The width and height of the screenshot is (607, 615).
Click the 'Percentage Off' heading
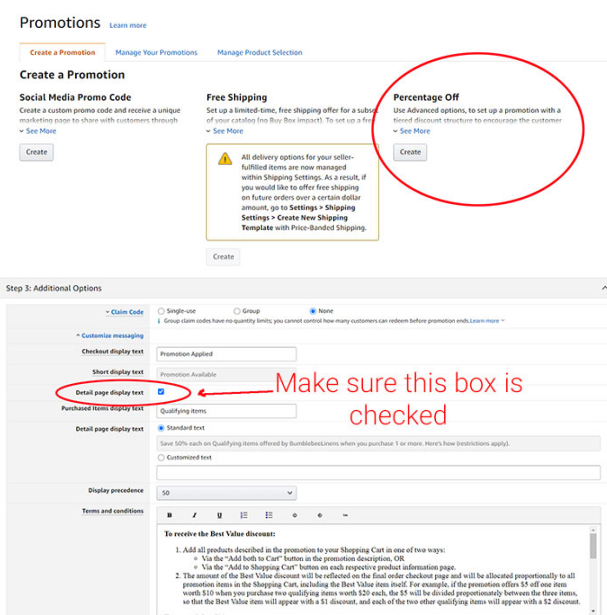point(426,97)
